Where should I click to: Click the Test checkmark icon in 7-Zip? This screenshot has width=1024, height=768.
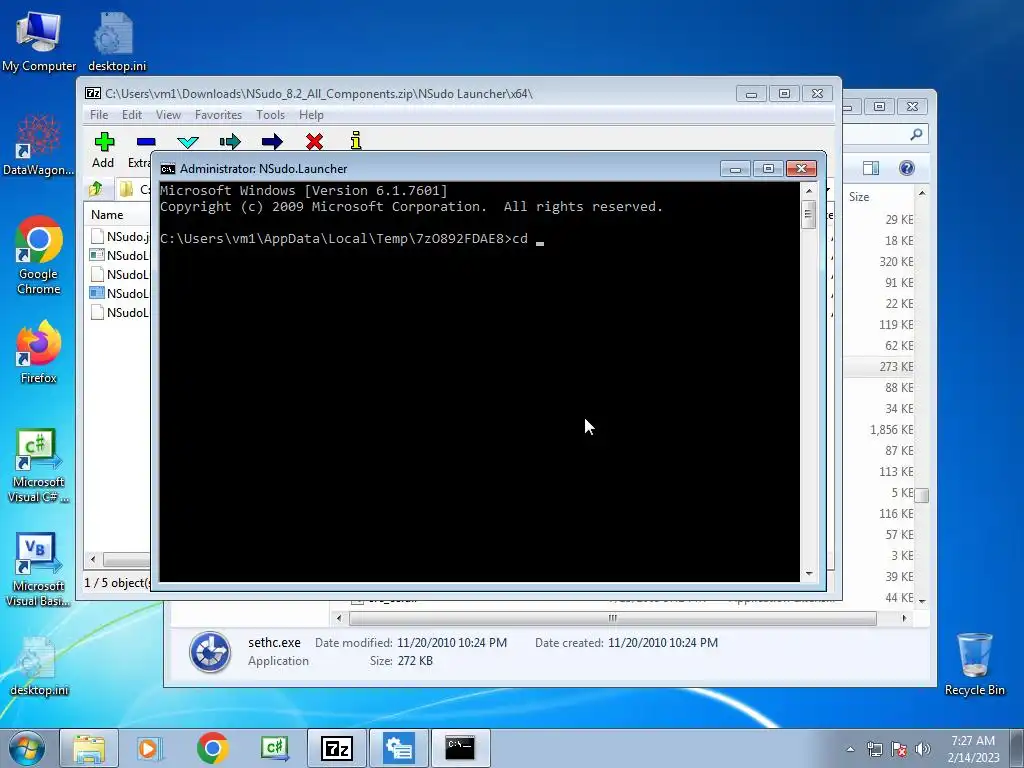coord(188,141)
